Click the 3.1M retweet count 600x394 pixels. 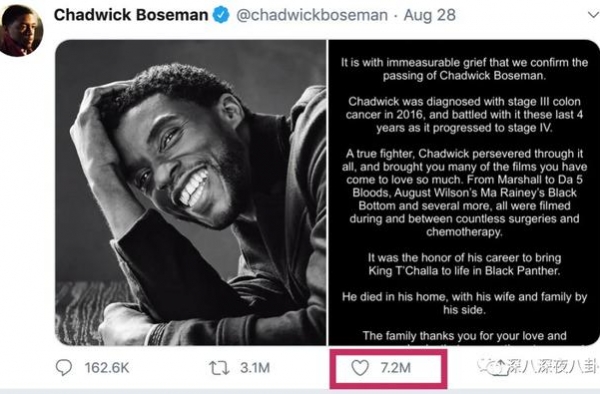coord(255,368)
